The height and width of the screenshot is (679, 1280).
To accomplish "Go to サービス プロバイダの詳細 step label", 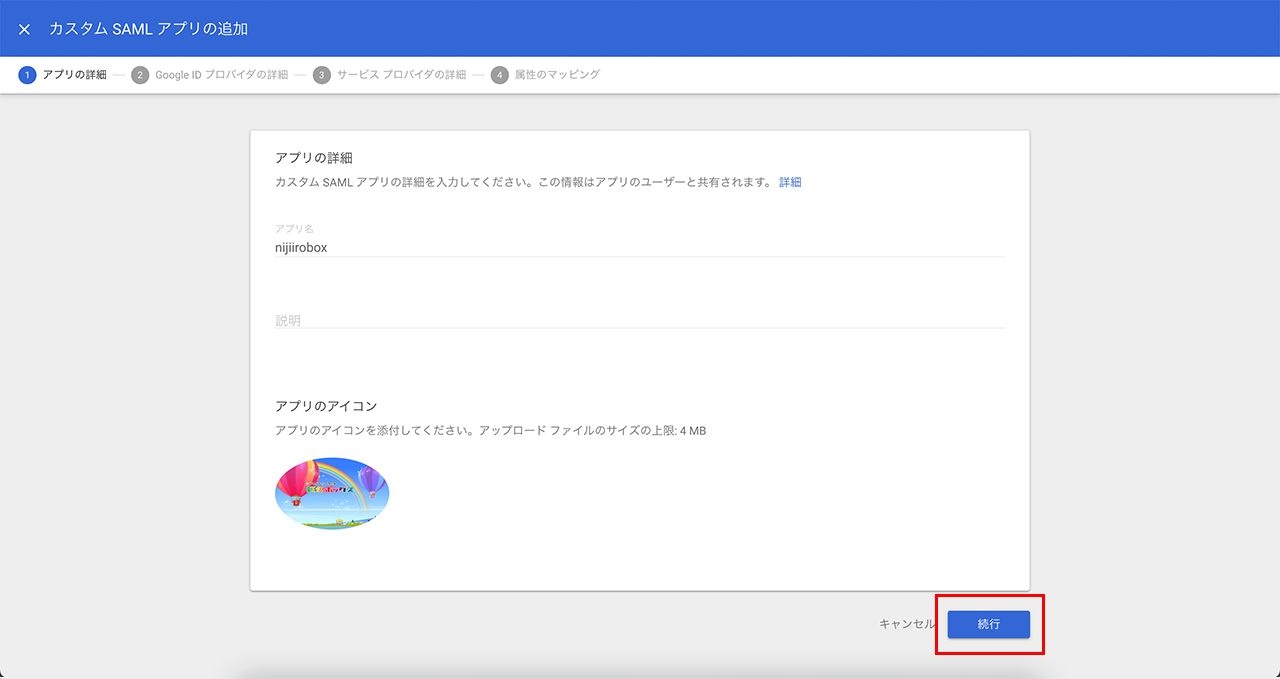I will (x=401, y=75).
